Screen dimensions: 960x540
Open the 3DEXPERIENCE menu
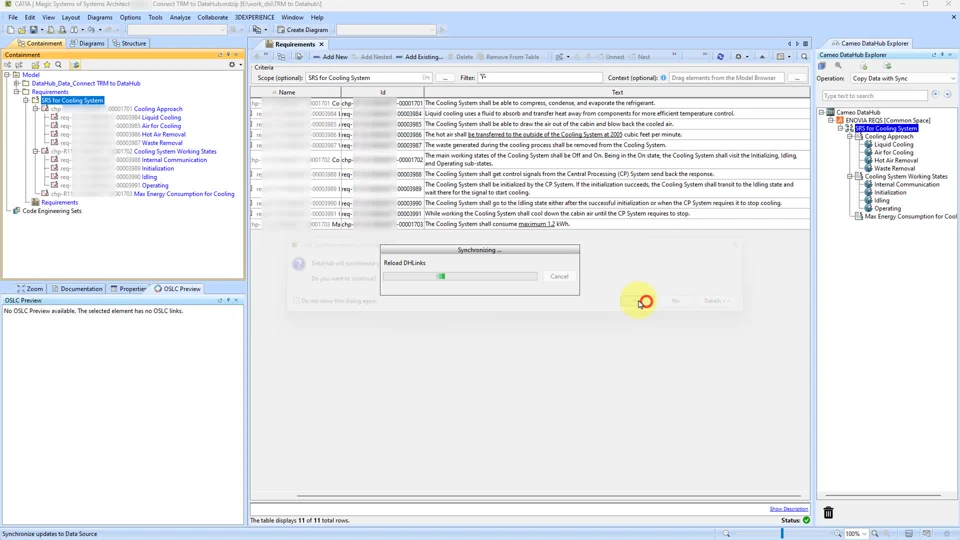click(255, 17)
